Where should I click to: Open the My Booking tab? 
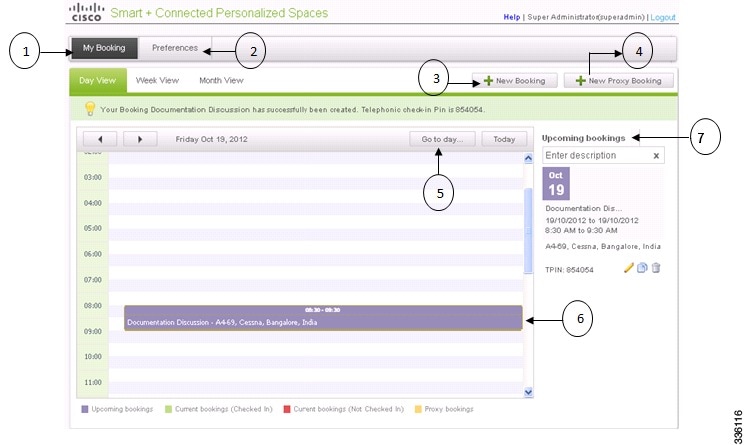coord(104,48)
